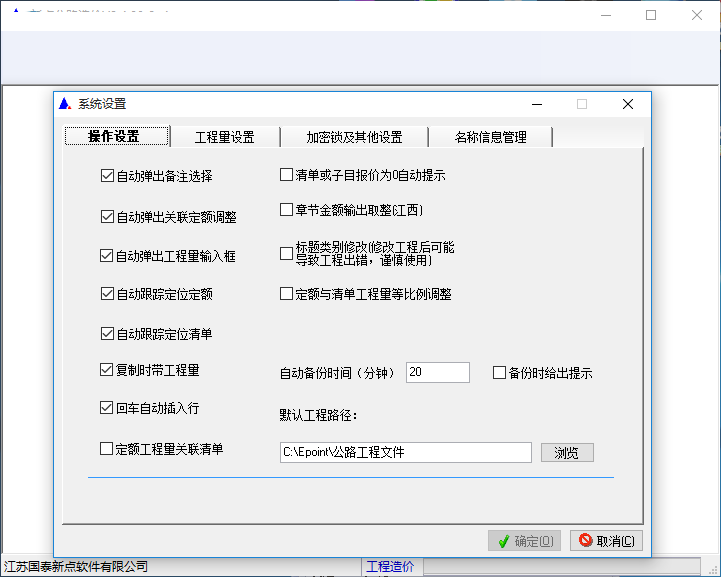This screenshot has height=577, width=721.
Task: Close the main application window
Action: pos(697,15)
